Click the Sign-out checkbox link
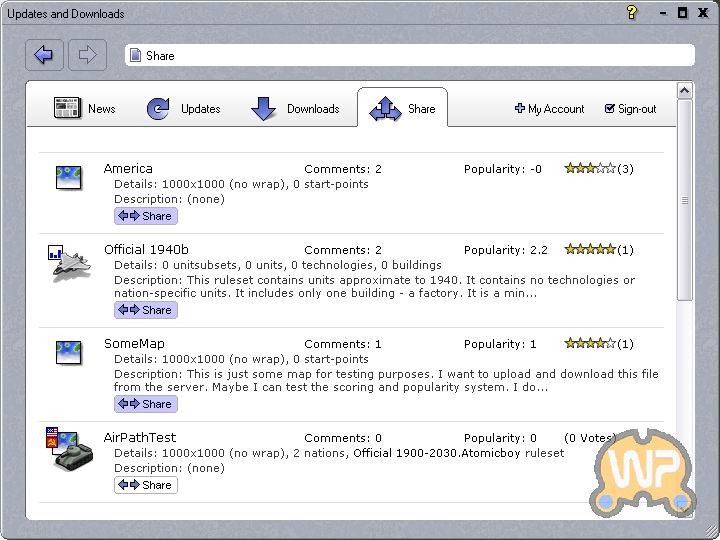The image size is (720, 540). [x=630, y=109]
